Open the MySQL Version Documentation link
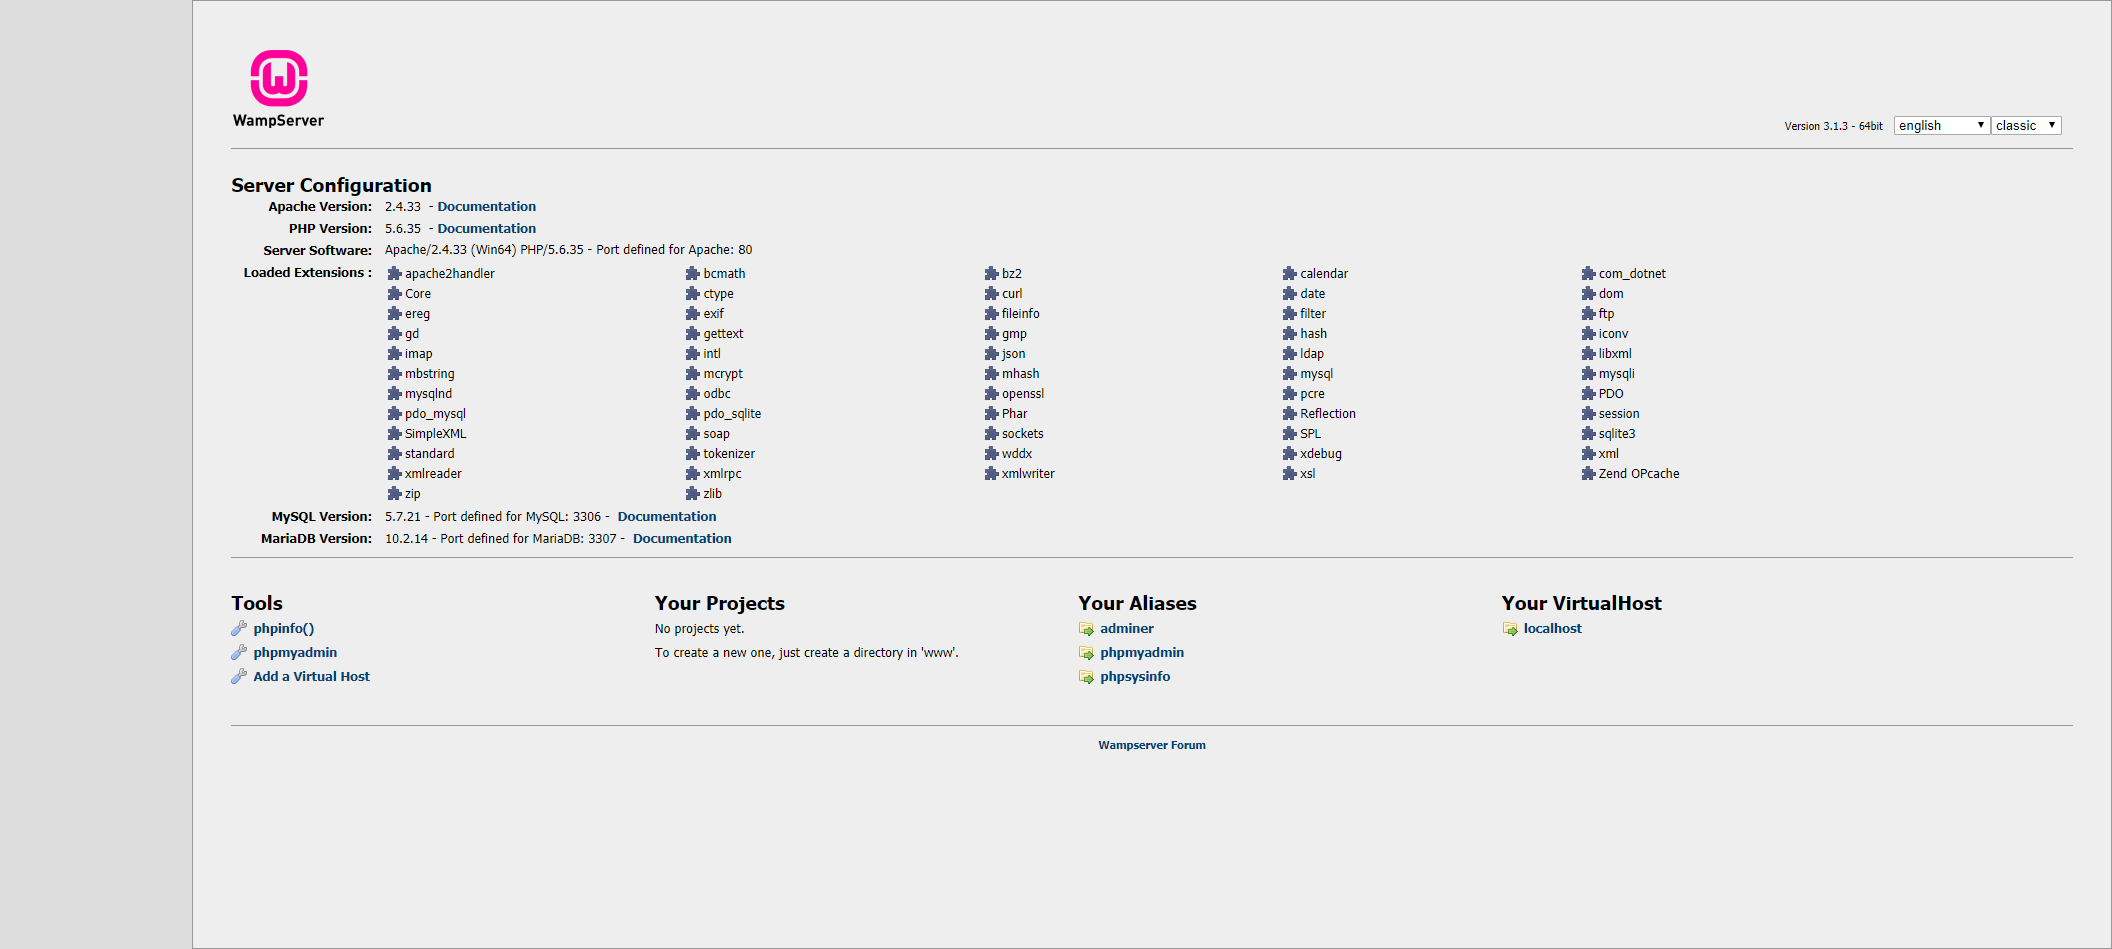2112x949 pixels. coord(667,517)
